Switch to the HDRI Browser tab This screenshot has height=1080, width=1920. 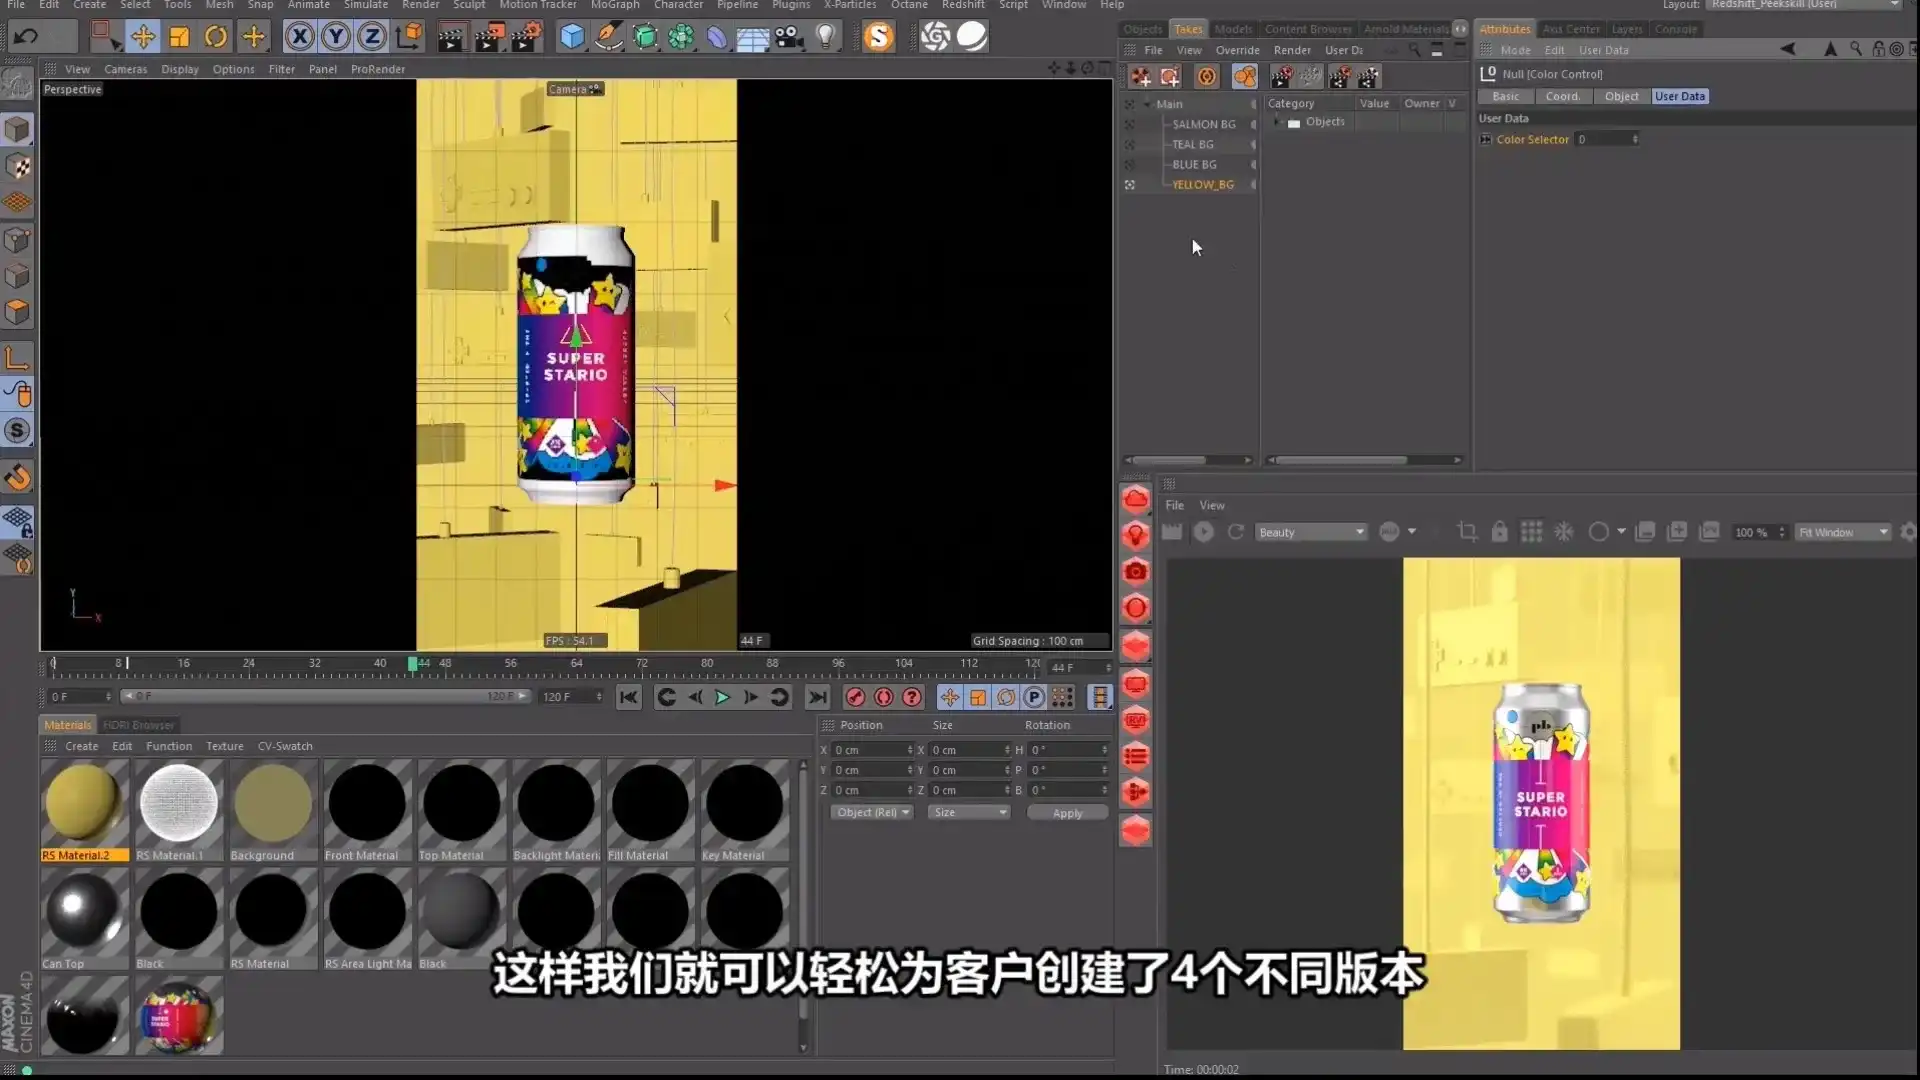tap(139, 724)
